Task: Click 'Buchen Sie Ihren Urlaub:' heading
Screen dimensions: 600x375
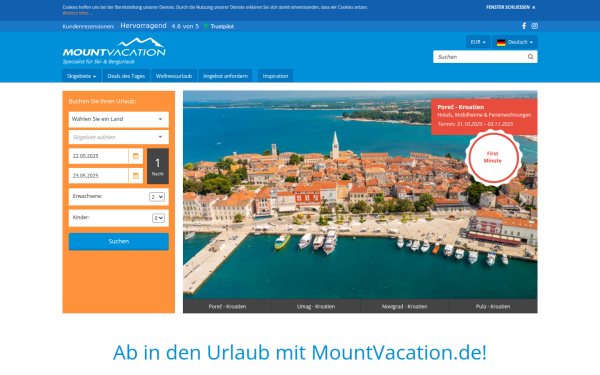Action: click(x=102, y=101)
